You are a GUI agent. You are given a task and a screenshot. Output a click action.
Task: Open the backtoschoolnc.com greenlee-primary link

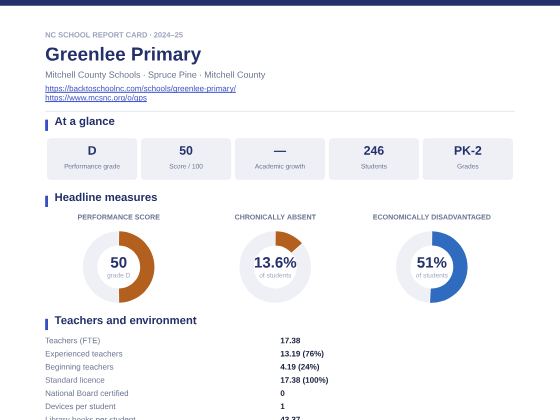pos(140,88)
